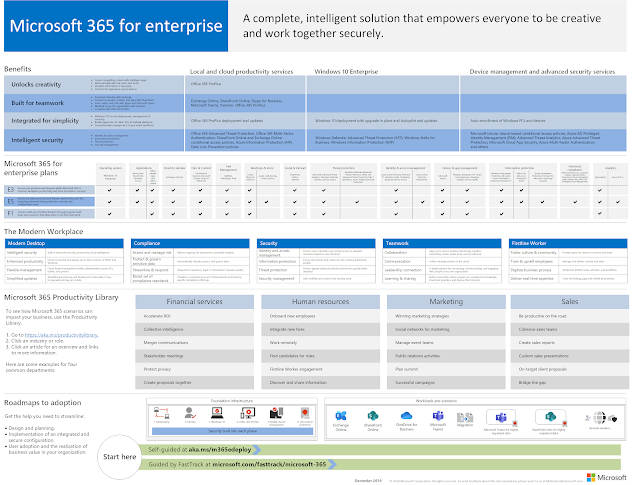Select the Compliance panel header
This screenshot has width=639, height=485.
click(190, 243)
